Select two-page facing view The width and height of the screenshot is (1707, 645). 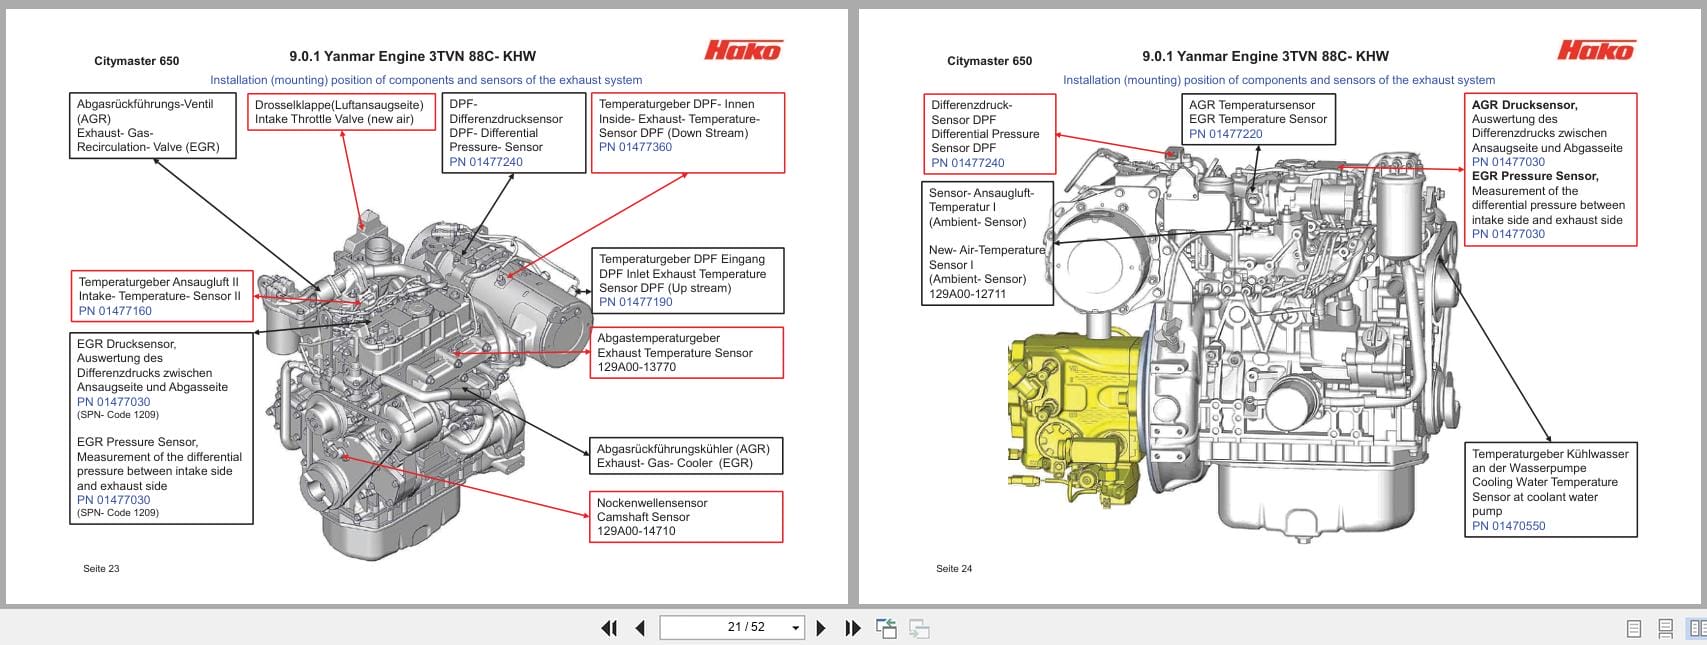click(1697, 628)
